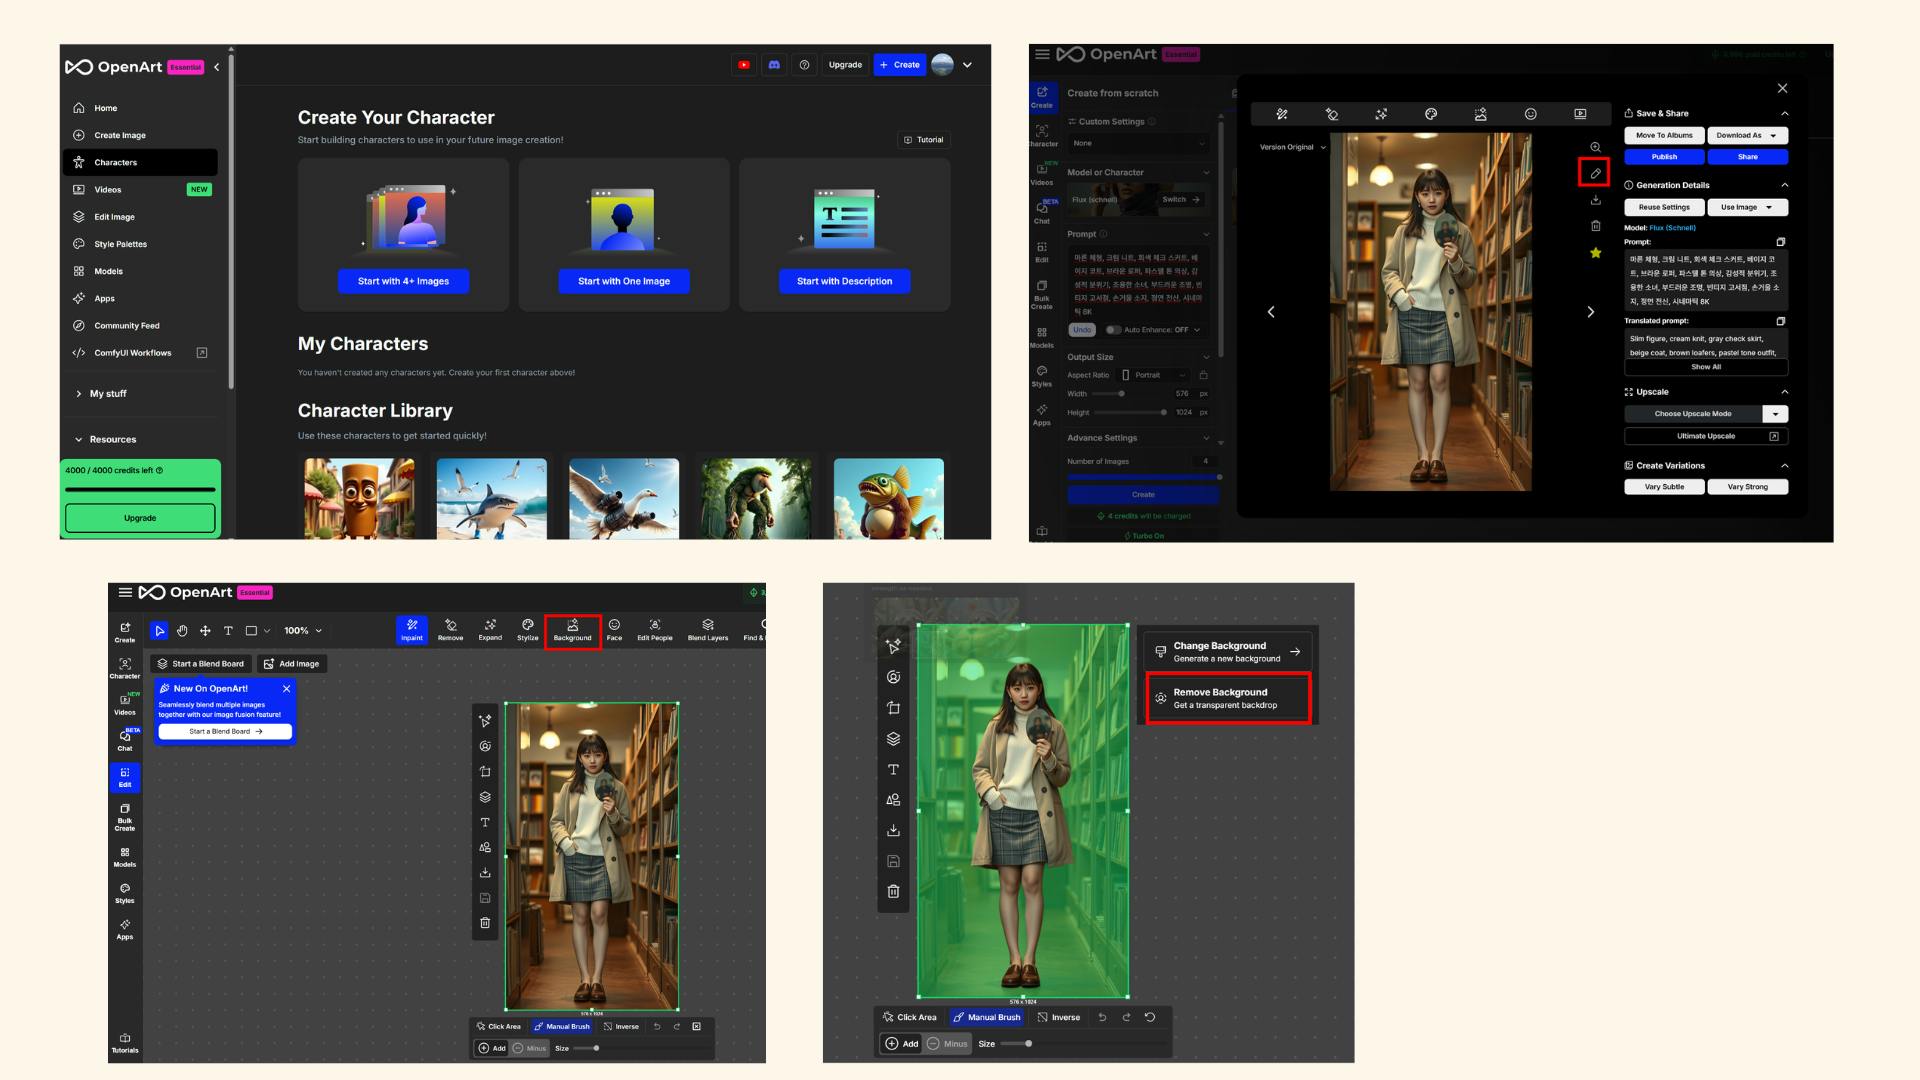The image size is (1920, 1080).
Task: Click yellow star favorite icon in viewer
Action: click(x=1595, y=253)
